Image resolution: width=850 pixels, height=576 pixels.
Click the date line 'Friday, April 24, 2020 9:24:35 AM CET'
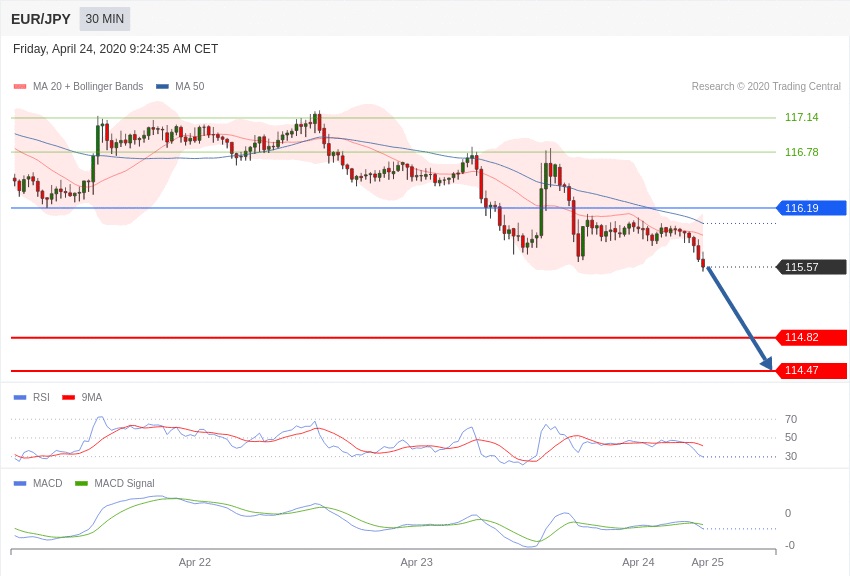115,49
